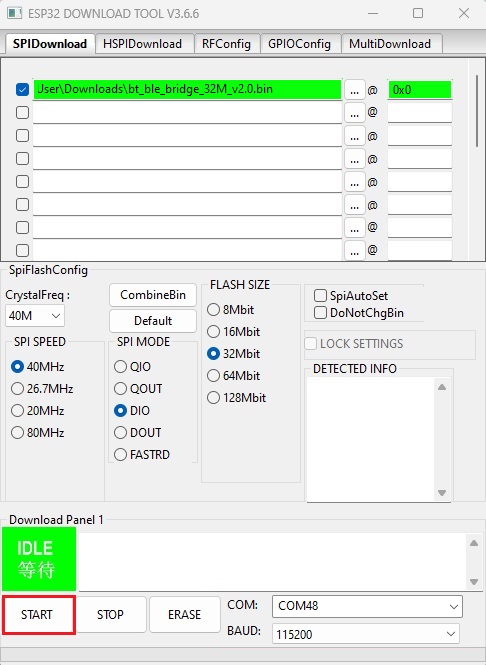Set flash size to 8Mbit

(230, 310)
